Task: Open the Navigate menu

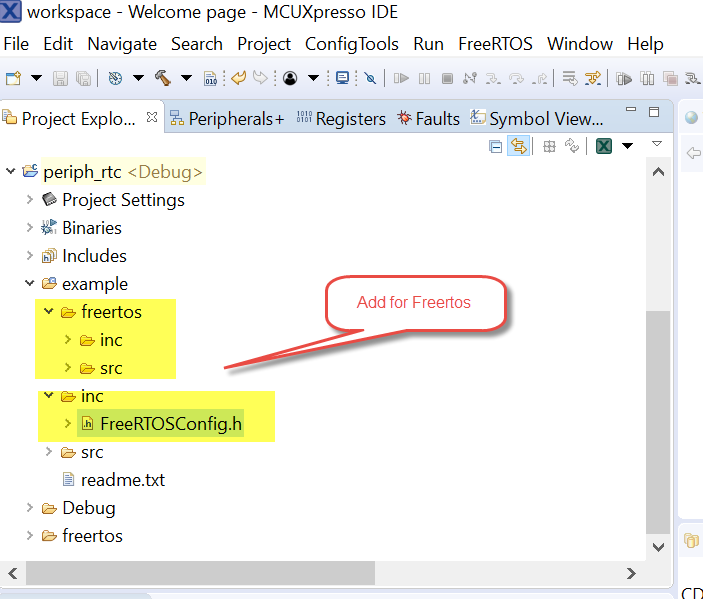Action: [122, 44]
